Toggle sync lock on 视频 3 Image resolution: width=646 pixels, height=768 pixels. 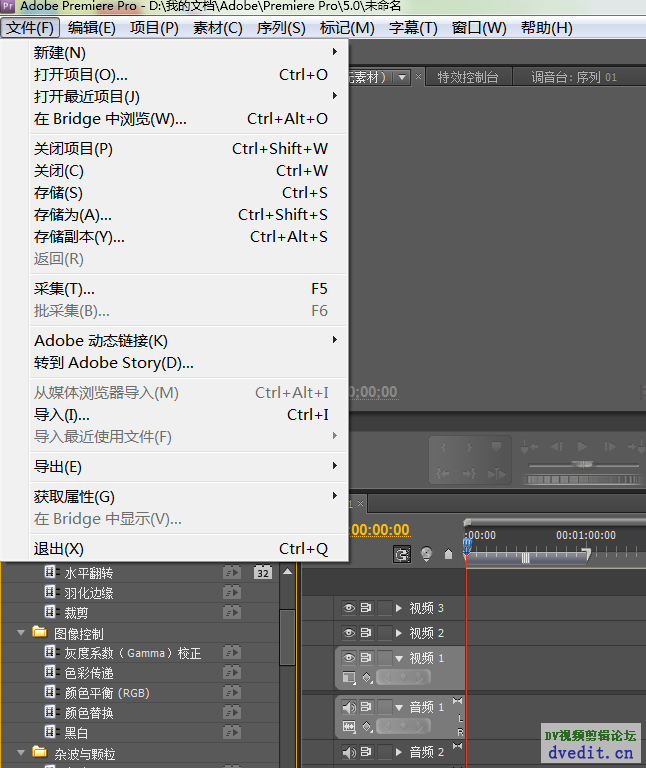[x=366, y=608]
